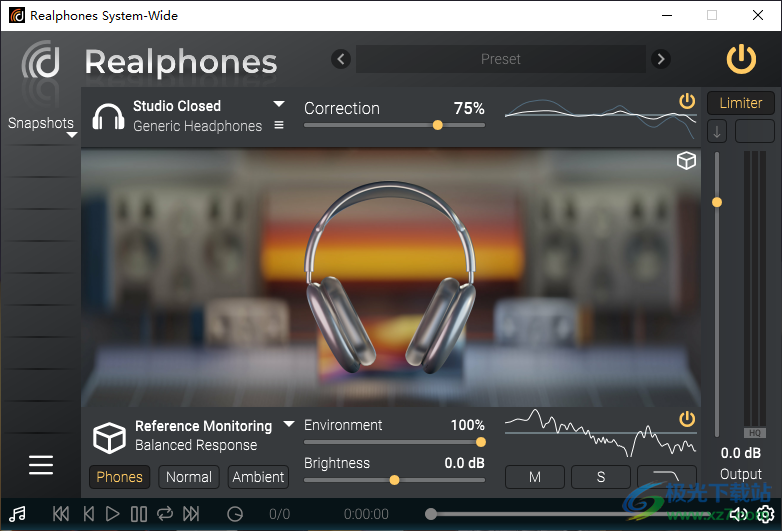Toggle the Correction section power button
782x531 pixels.
(x=687, y=101)
